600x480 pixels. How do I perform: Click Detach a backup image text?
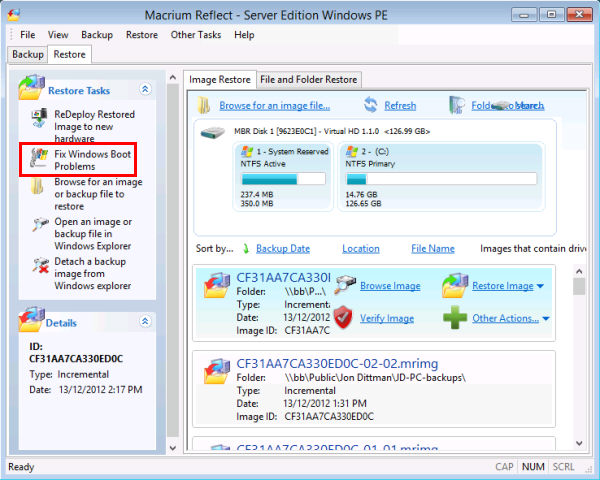(93, 274)
